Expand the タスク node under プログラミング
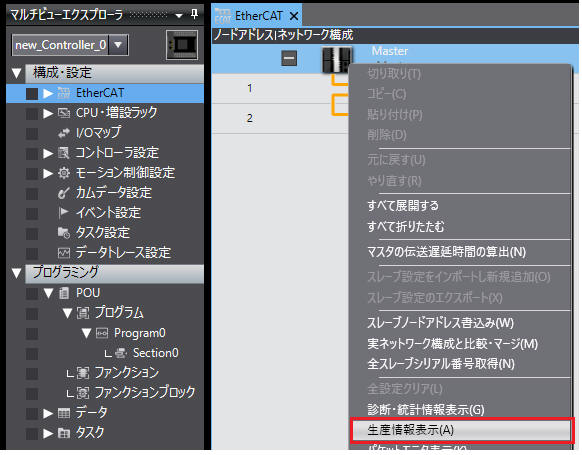 [x=48, y=433]
